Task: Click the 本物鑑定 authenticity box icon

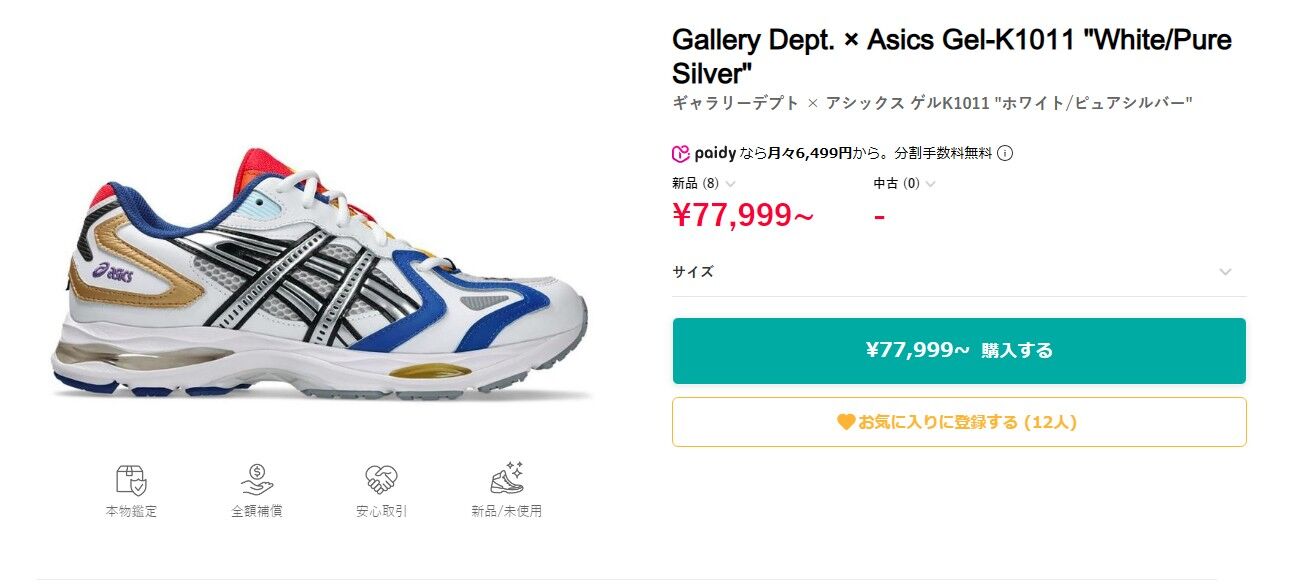Action: [x=131, y=480]
